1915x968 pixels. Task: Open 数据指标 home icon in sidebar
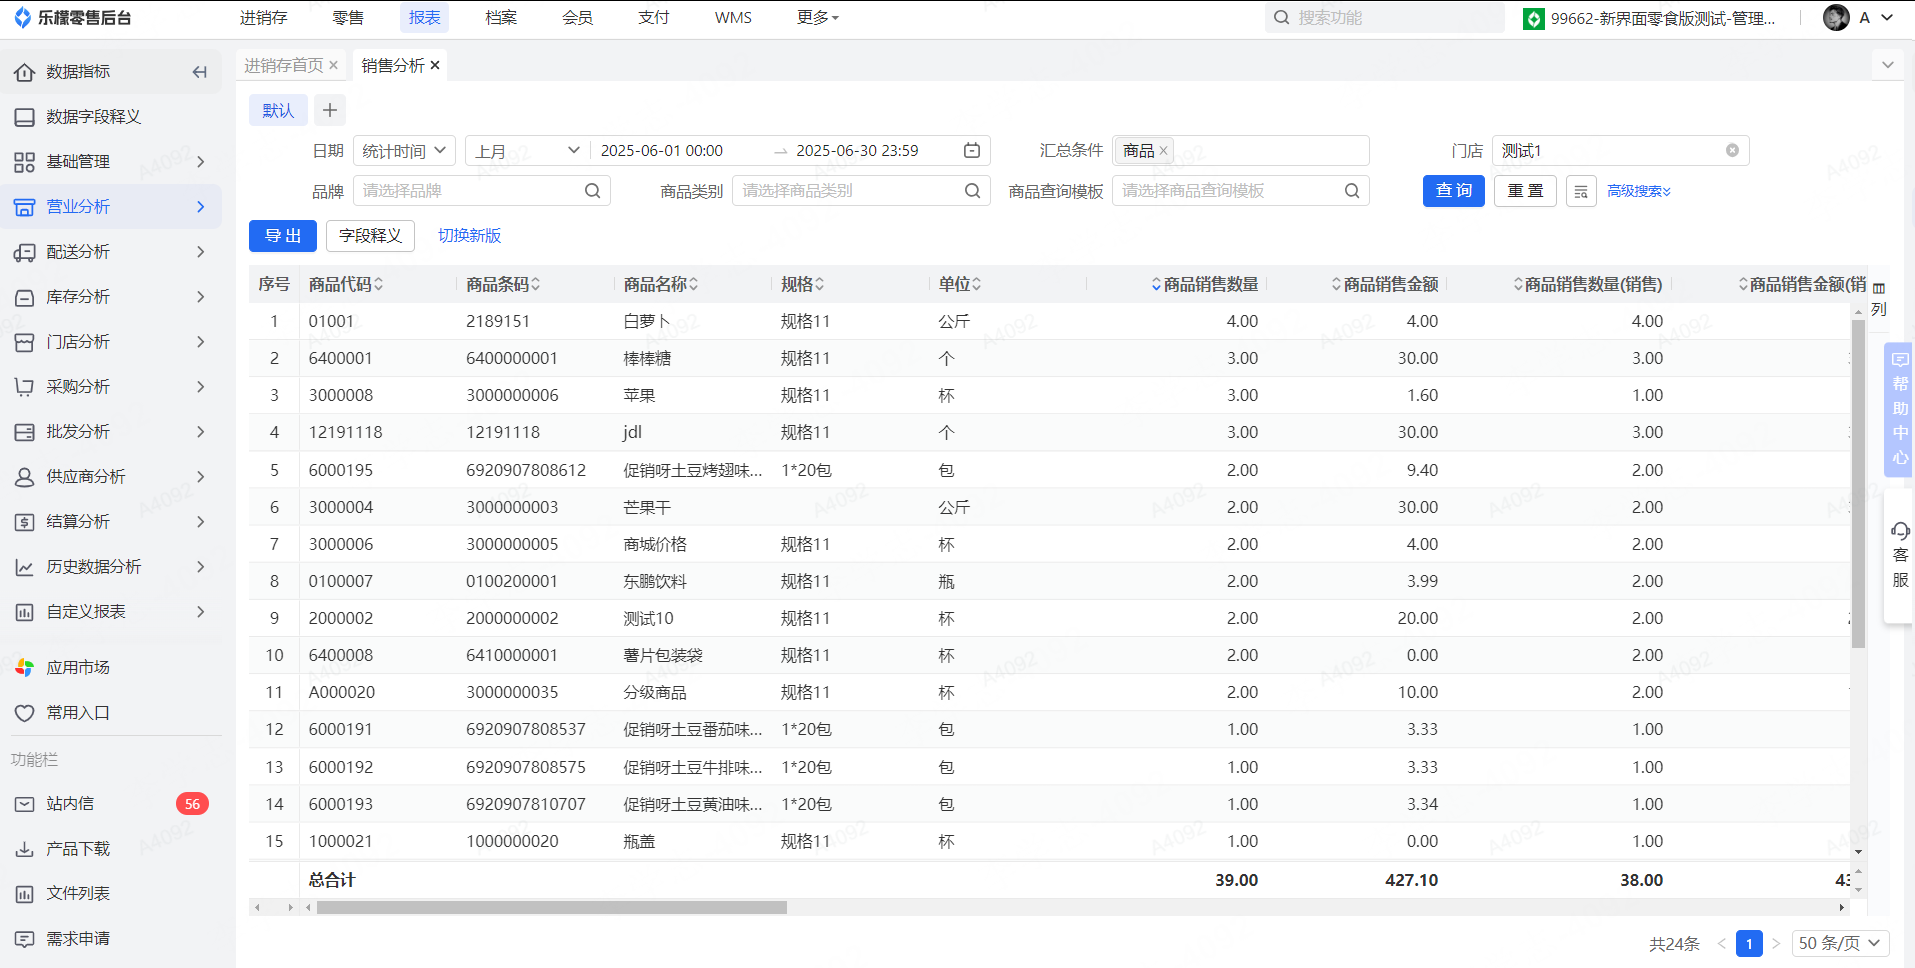click(24, 72)
